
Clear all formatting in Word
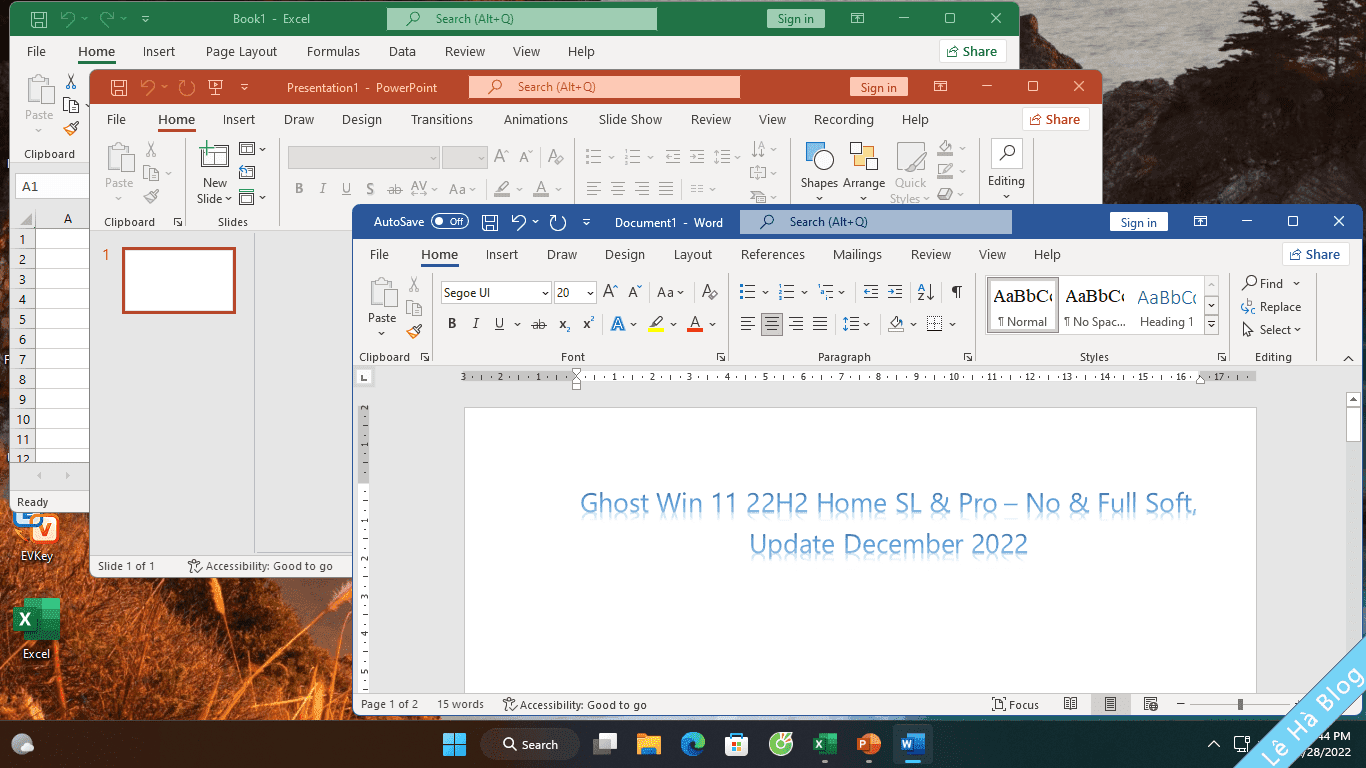[709, 292]
